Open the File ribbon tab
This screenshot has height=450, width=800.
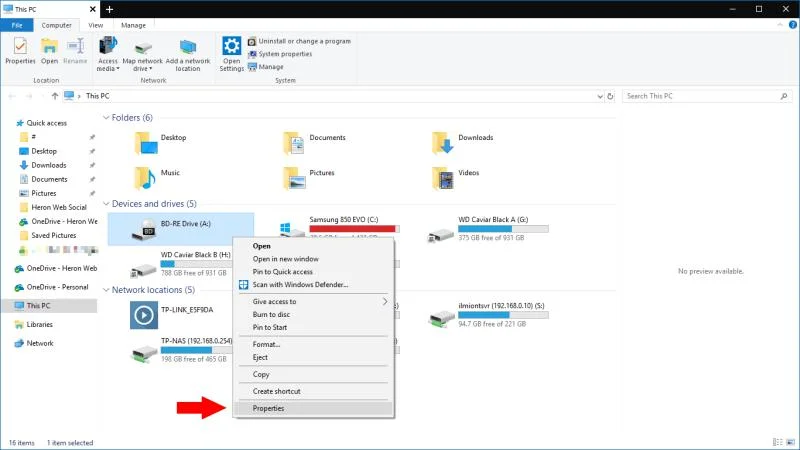(17, 25)
